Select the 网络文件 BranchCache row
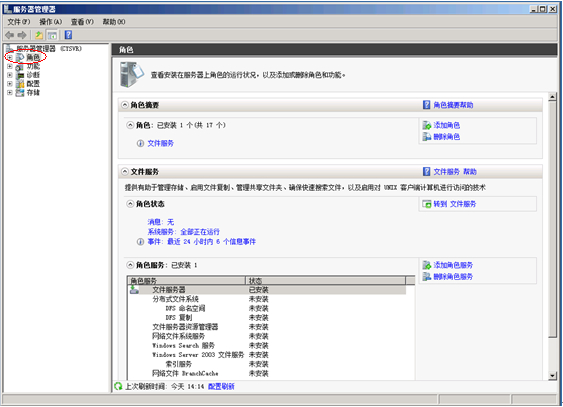The height and width of the screenshot is (407, 563). (x=267, y=374)
